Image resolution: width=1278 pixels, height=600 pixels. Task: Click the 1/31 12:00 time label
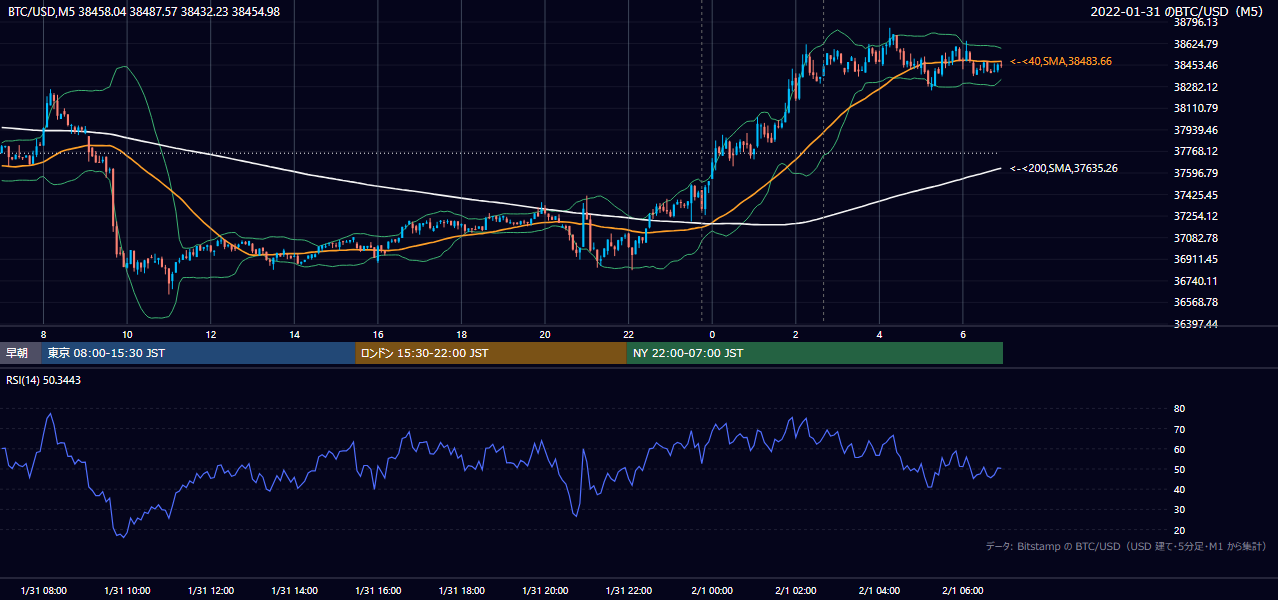tap(211, 591)
